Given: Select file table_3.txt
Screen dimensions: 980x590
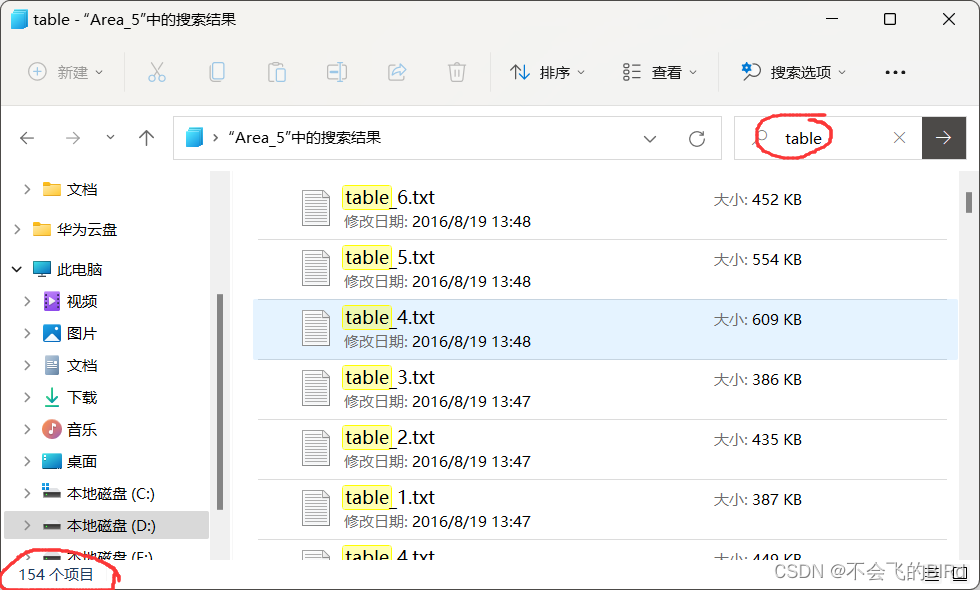Looking at the screenshot, I should coord(602,389).
